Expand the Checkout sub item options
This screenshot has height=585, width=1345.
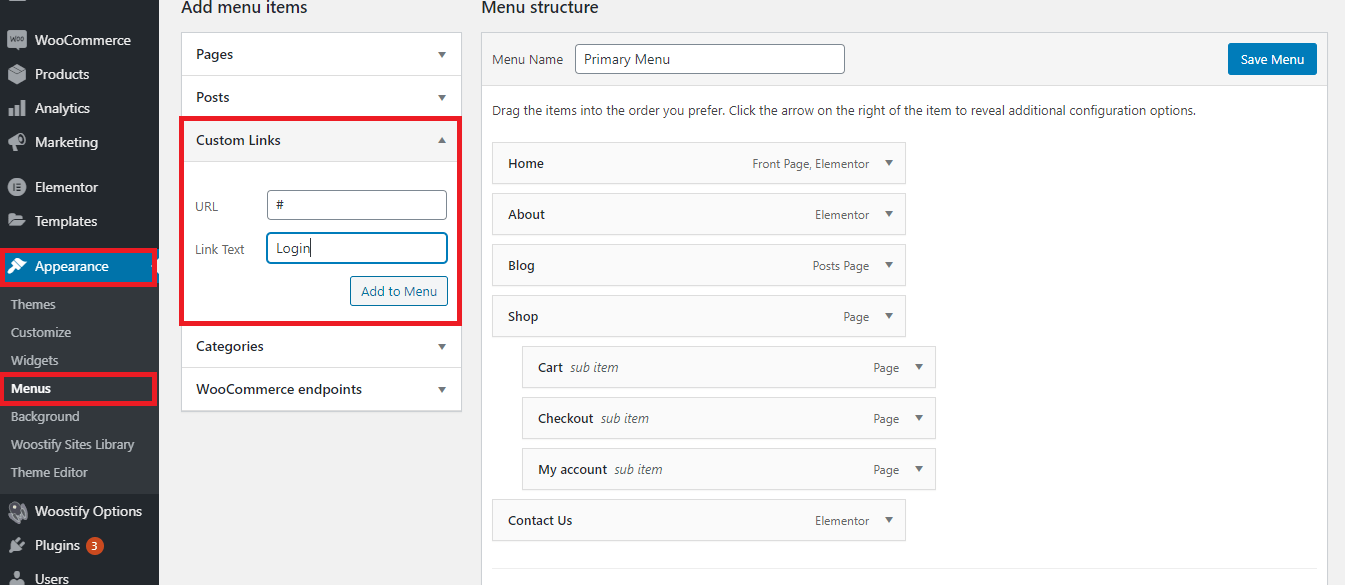pyautogui.click(x=919, y=418)
